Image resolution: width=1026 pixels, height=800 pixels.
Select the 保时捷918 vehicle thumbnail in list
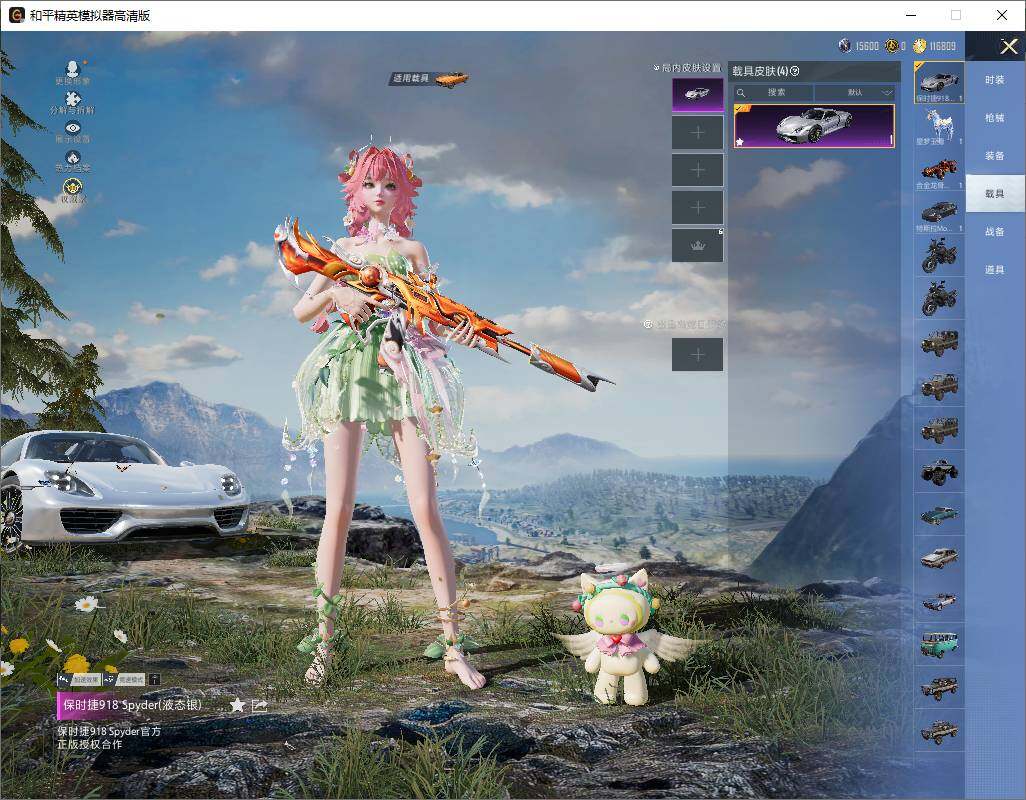click(x=939, y=82)
